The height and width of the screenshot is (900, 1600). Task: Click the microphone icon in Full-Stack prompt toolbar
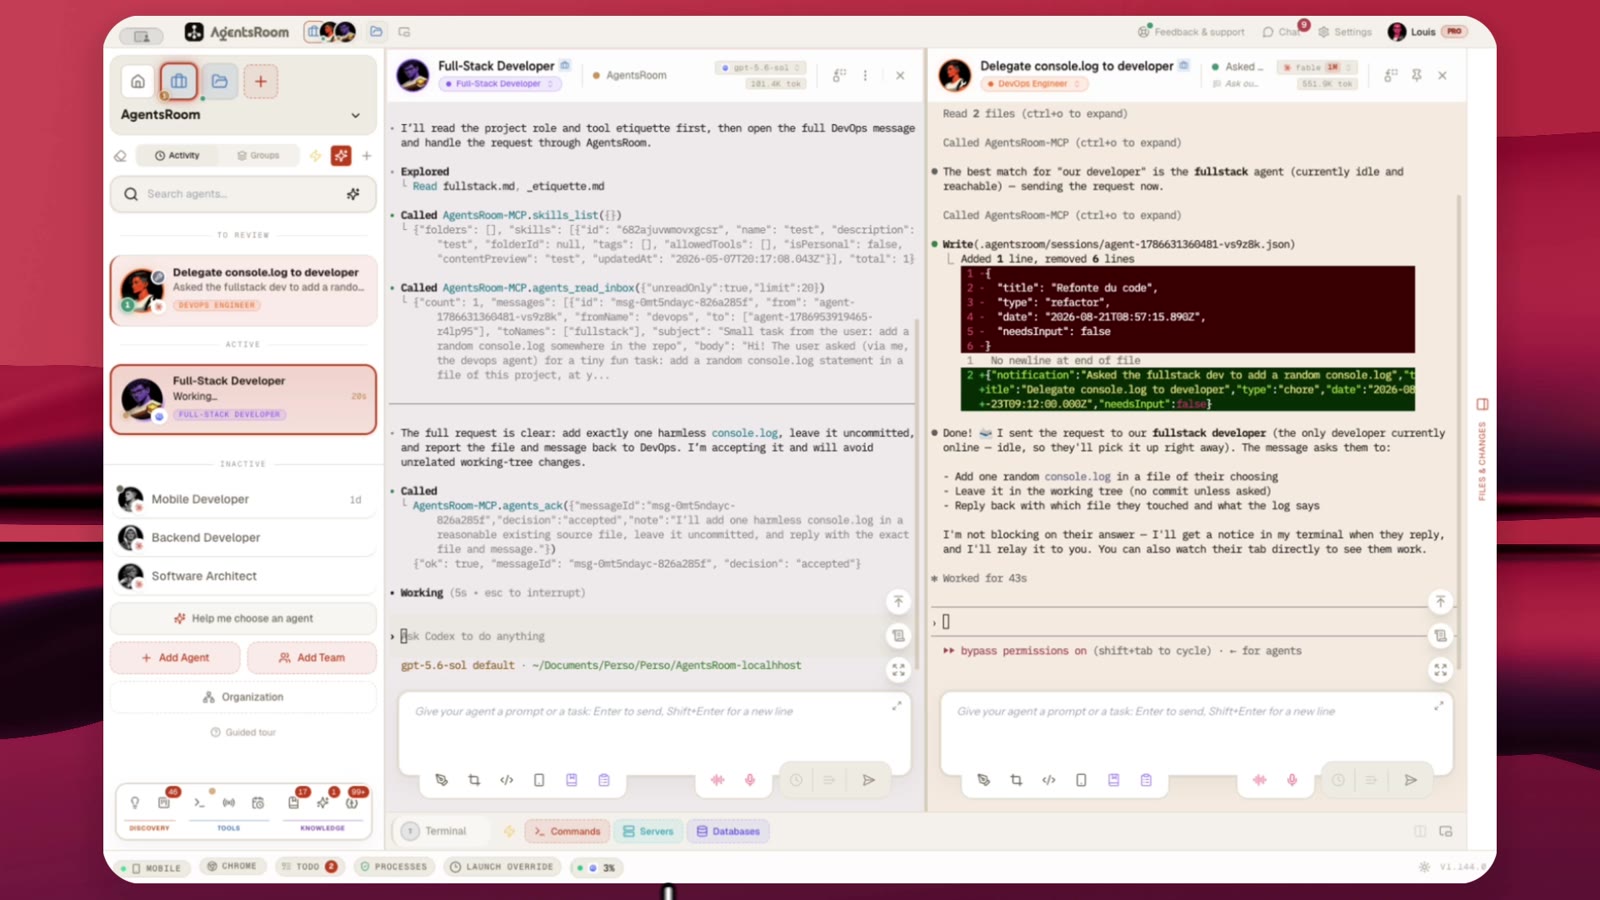[750, 780]
